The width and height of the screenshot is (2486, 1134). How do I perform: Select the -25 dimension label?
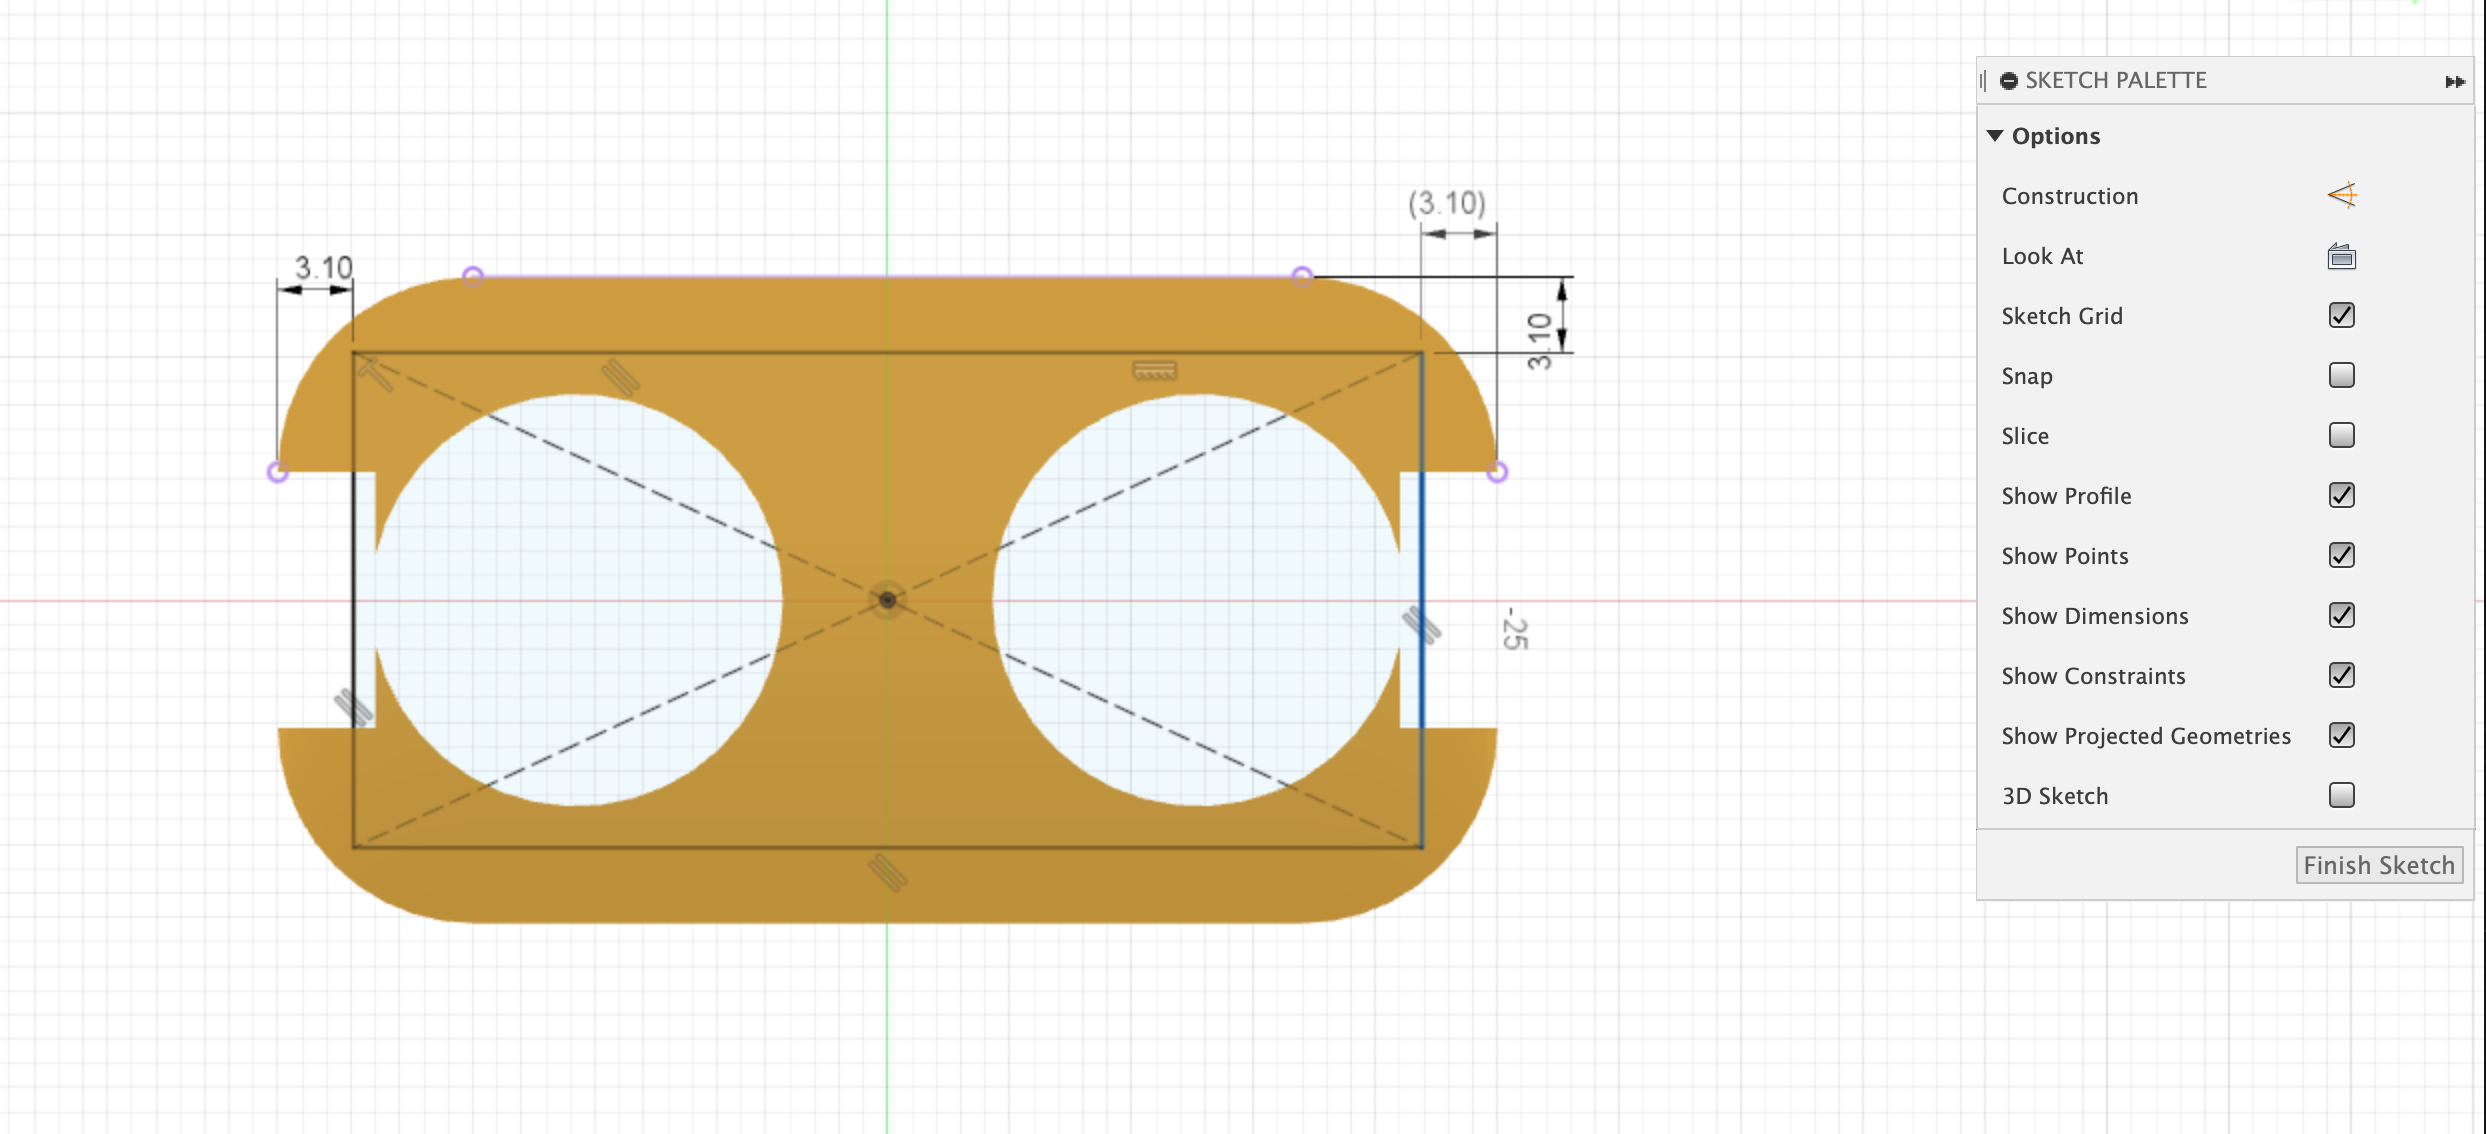1516,628
